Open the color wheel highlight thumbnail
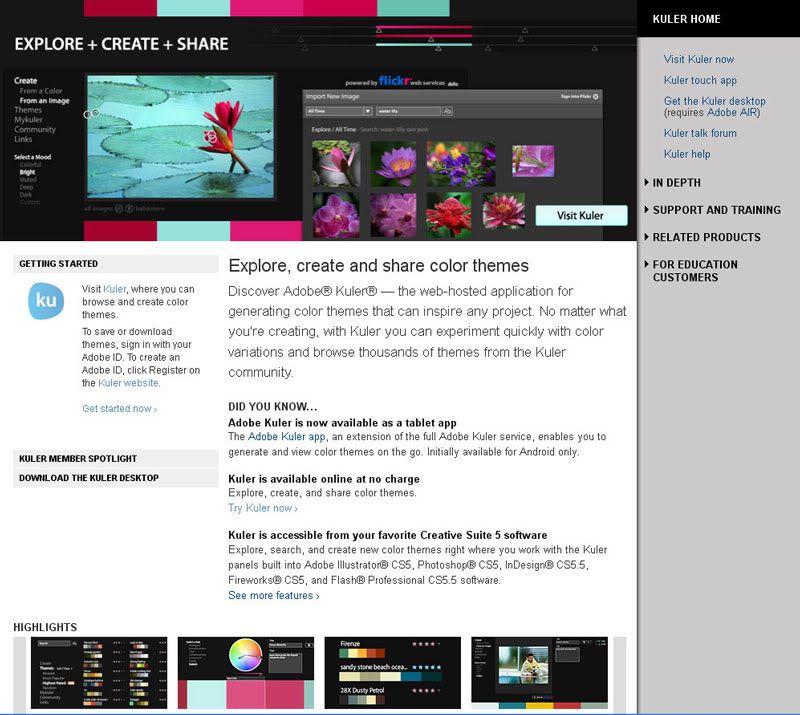 (246, 673)
